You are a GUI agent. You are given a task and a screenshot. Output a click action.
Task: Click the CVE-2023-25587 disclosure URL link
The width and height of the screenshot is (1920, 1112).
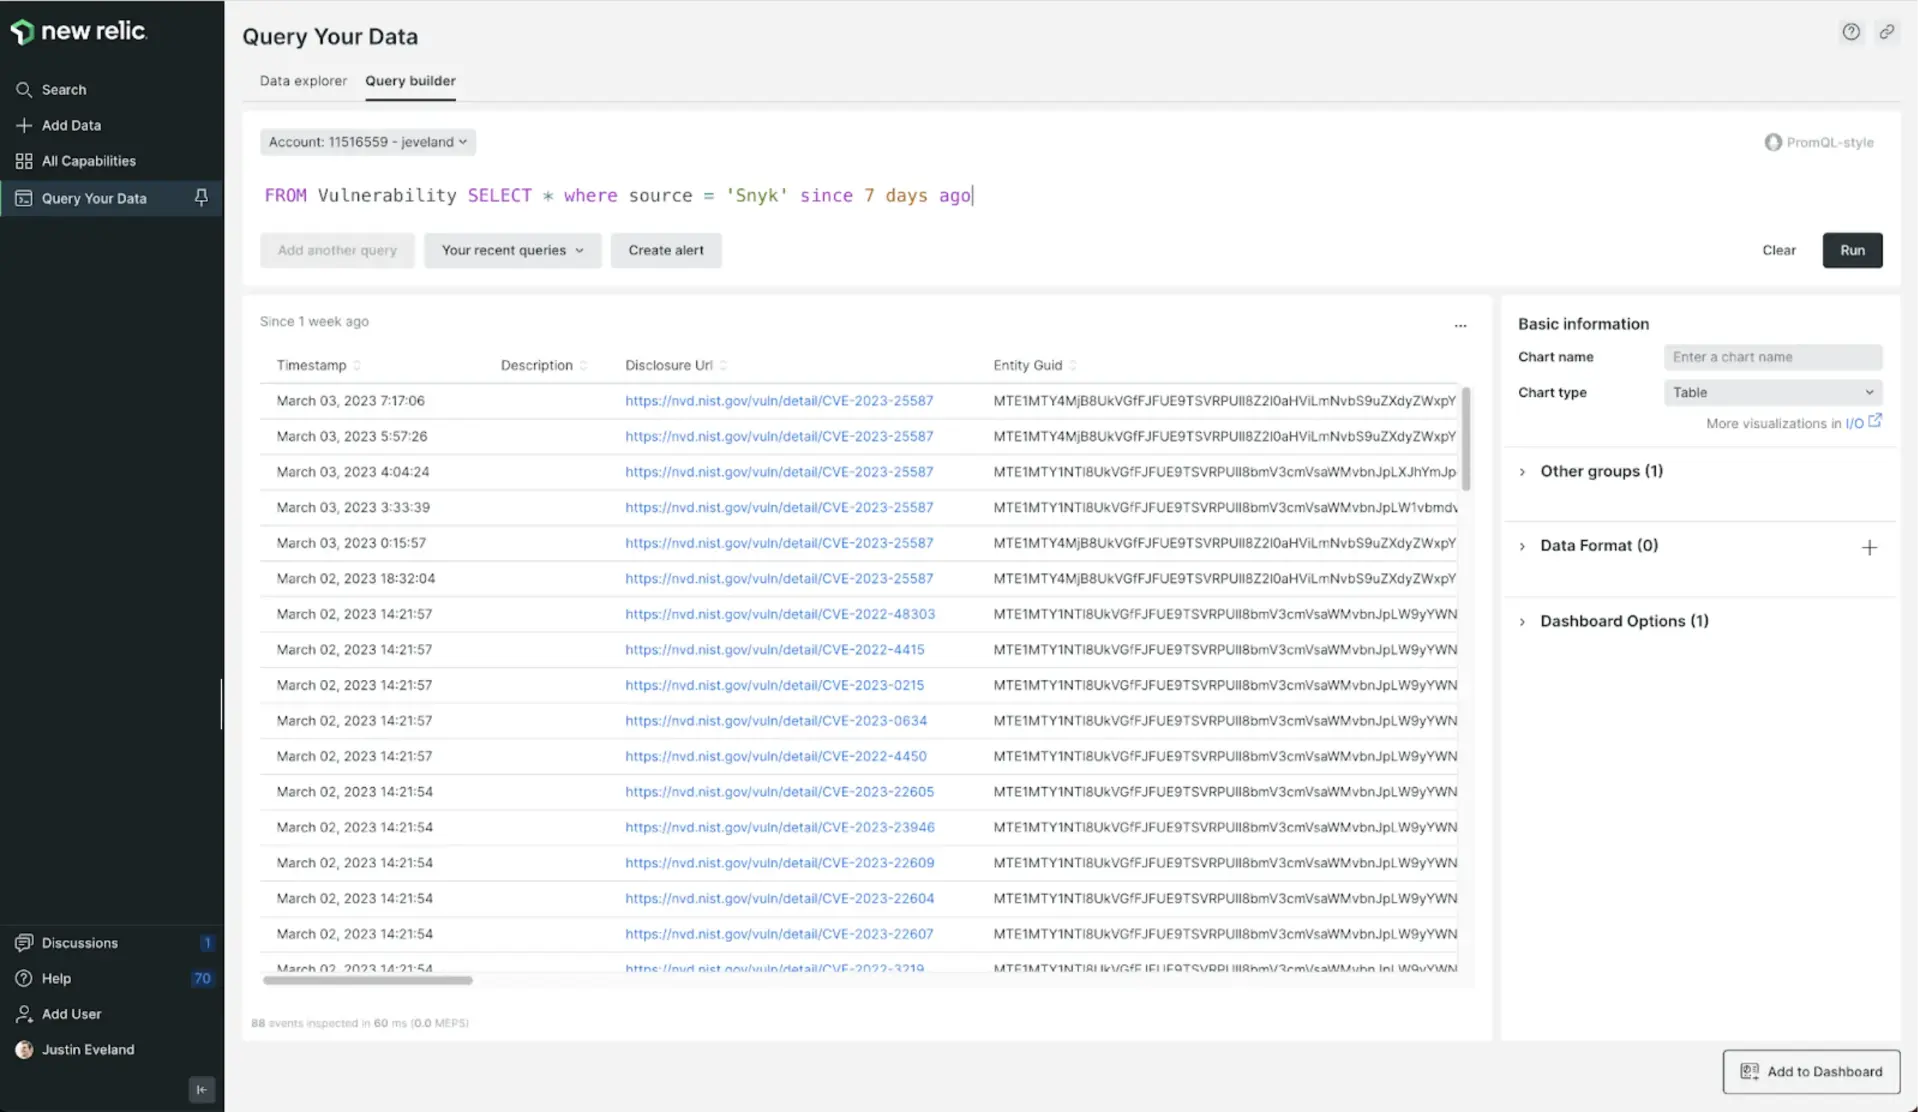point(778,398)
